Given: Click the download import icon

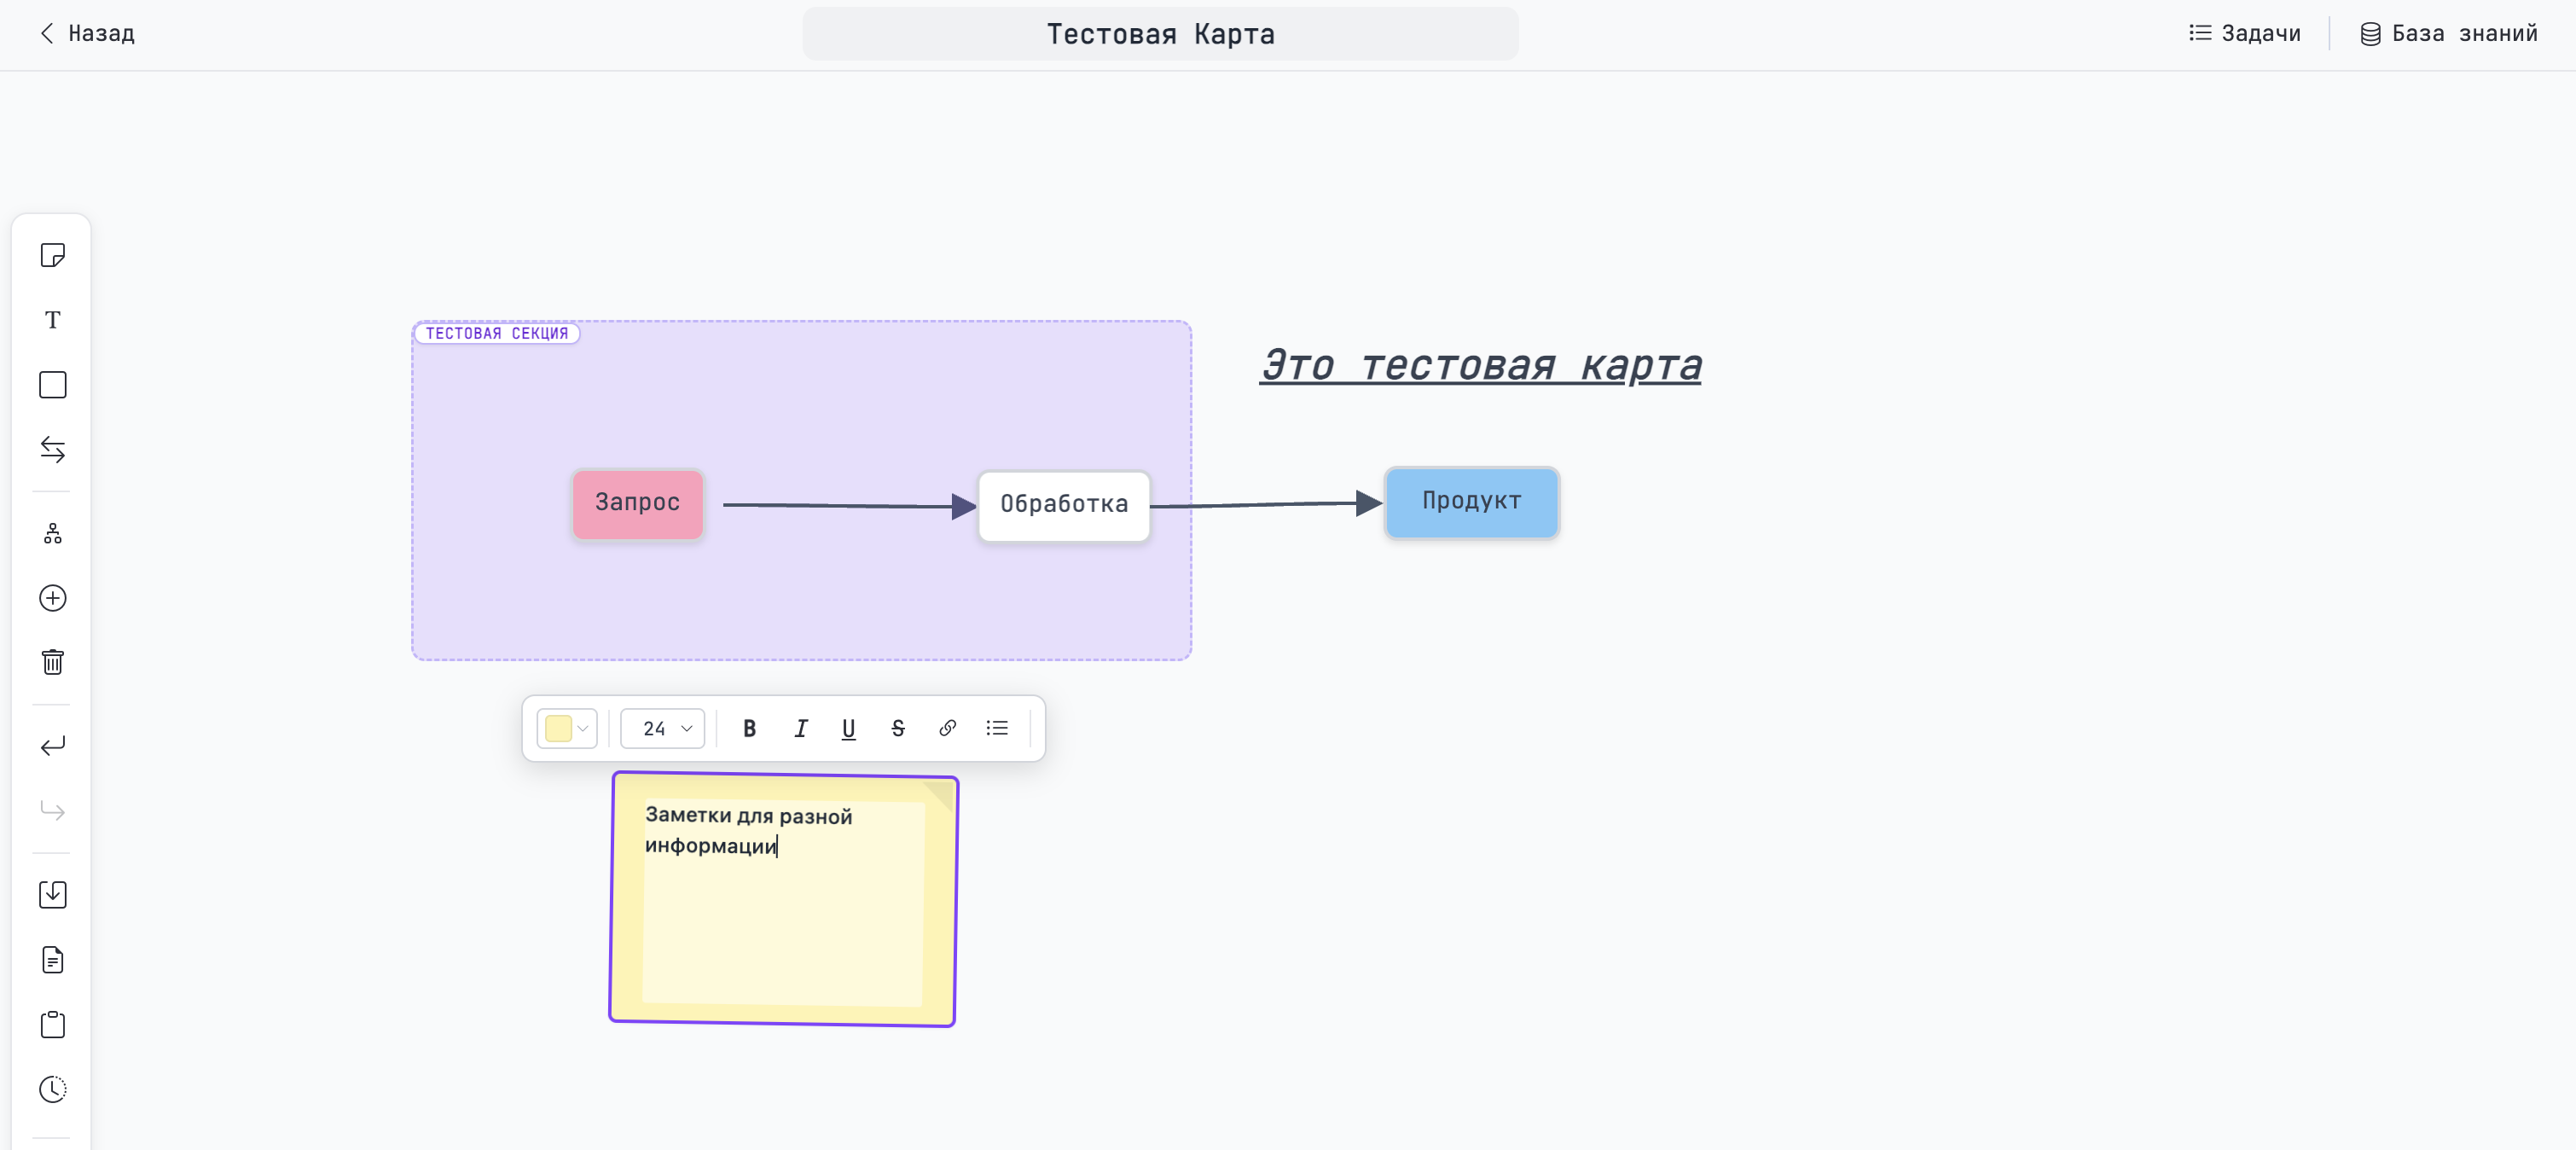Looking at the screenshot, I should (53, 895).
